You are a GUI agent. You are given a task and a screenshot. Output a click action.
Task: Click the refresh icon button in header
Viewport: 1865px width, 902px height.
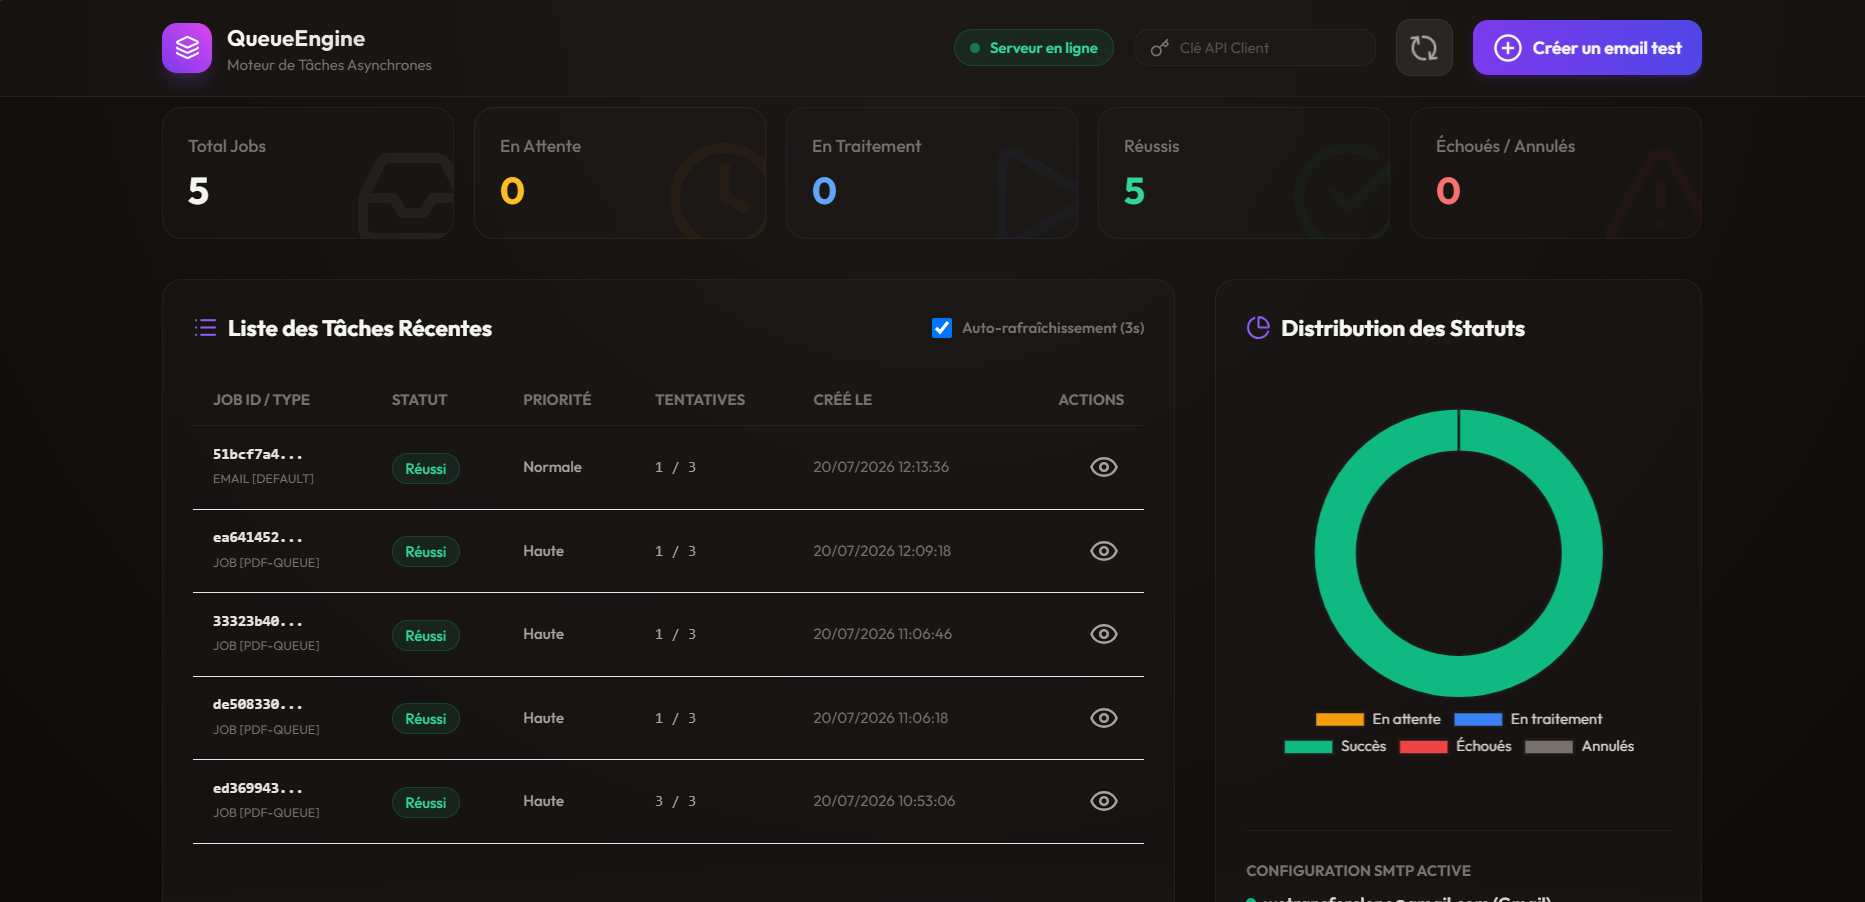[x=1424, y=48]
